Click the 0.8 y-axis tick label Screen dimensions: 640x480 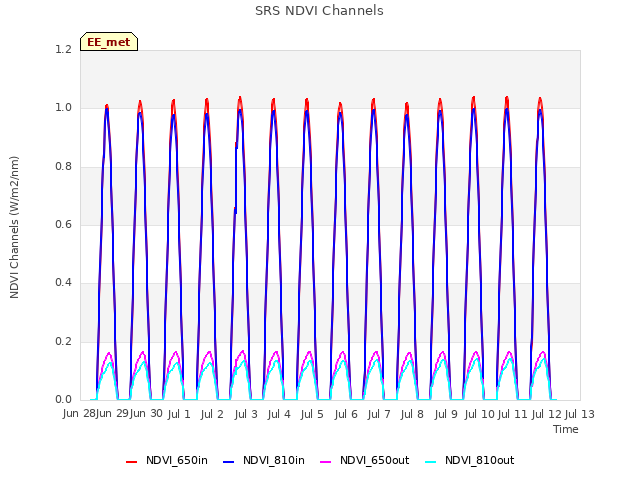[x=63, y=166]
